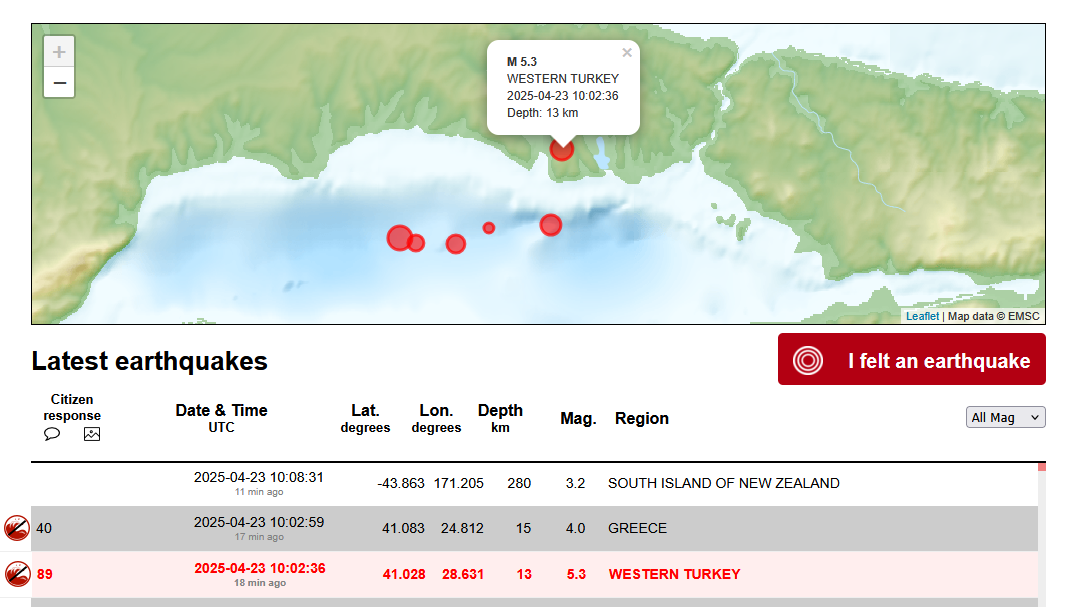Screen dimensions: 1068x607
Task: Open the WESTERN TURKEY M 5.3 entry
Action: [x=674, y=574]
